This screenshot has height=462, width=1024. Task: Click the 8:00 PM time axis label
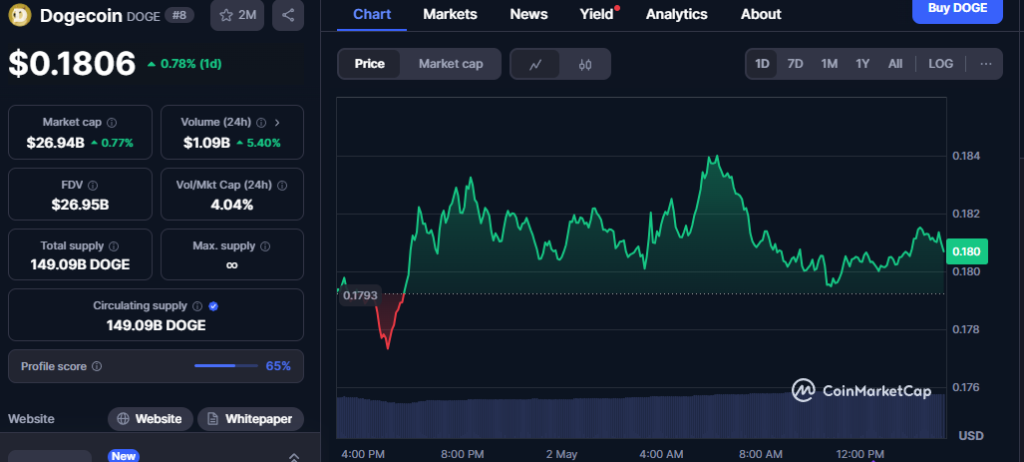(x=462, y=454)
